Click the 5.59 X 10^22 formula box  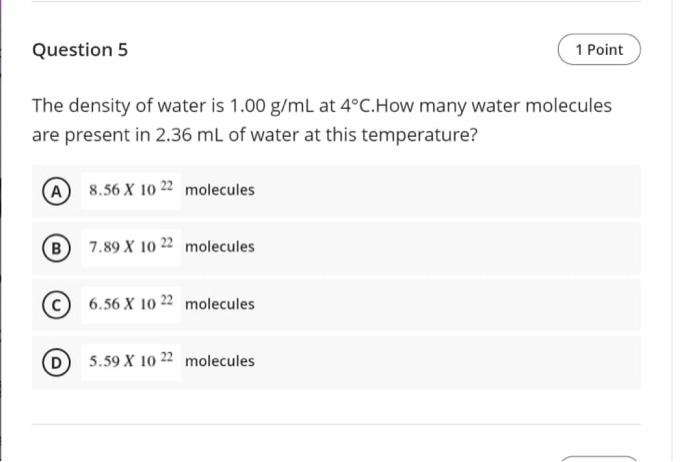click(x=131, y=362)
